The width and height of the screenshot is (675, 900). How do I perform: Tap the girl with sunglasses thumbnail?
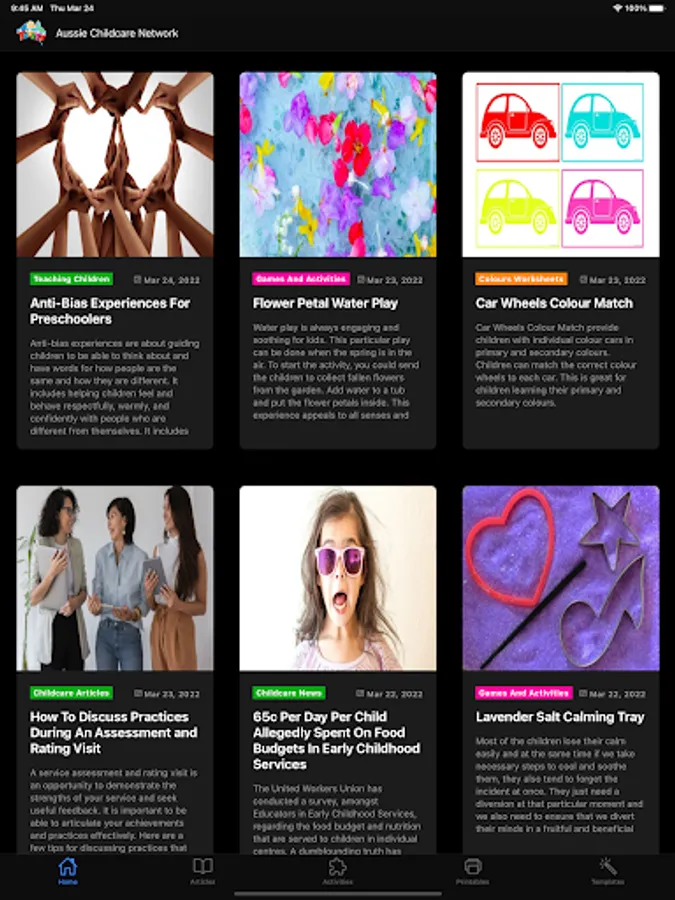coord(338,578)
